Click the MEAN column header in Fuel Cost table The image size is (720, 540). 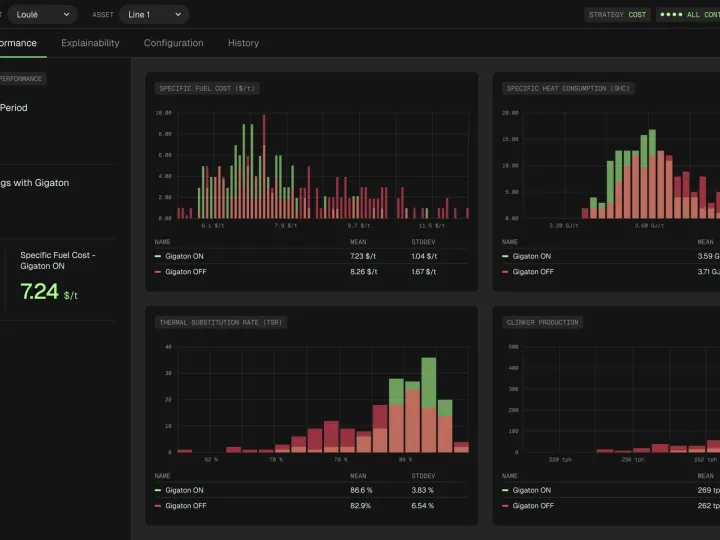pos(358,242)
